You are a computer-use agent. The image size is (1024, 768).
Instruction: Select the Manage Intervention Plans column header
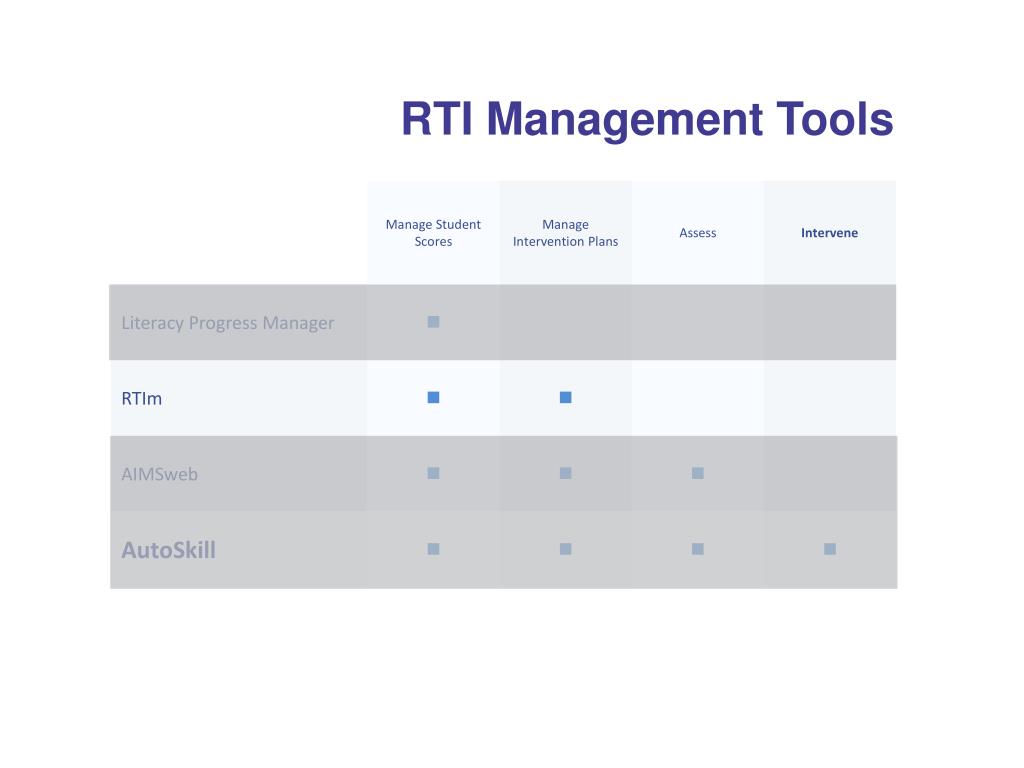click(566, 232)
